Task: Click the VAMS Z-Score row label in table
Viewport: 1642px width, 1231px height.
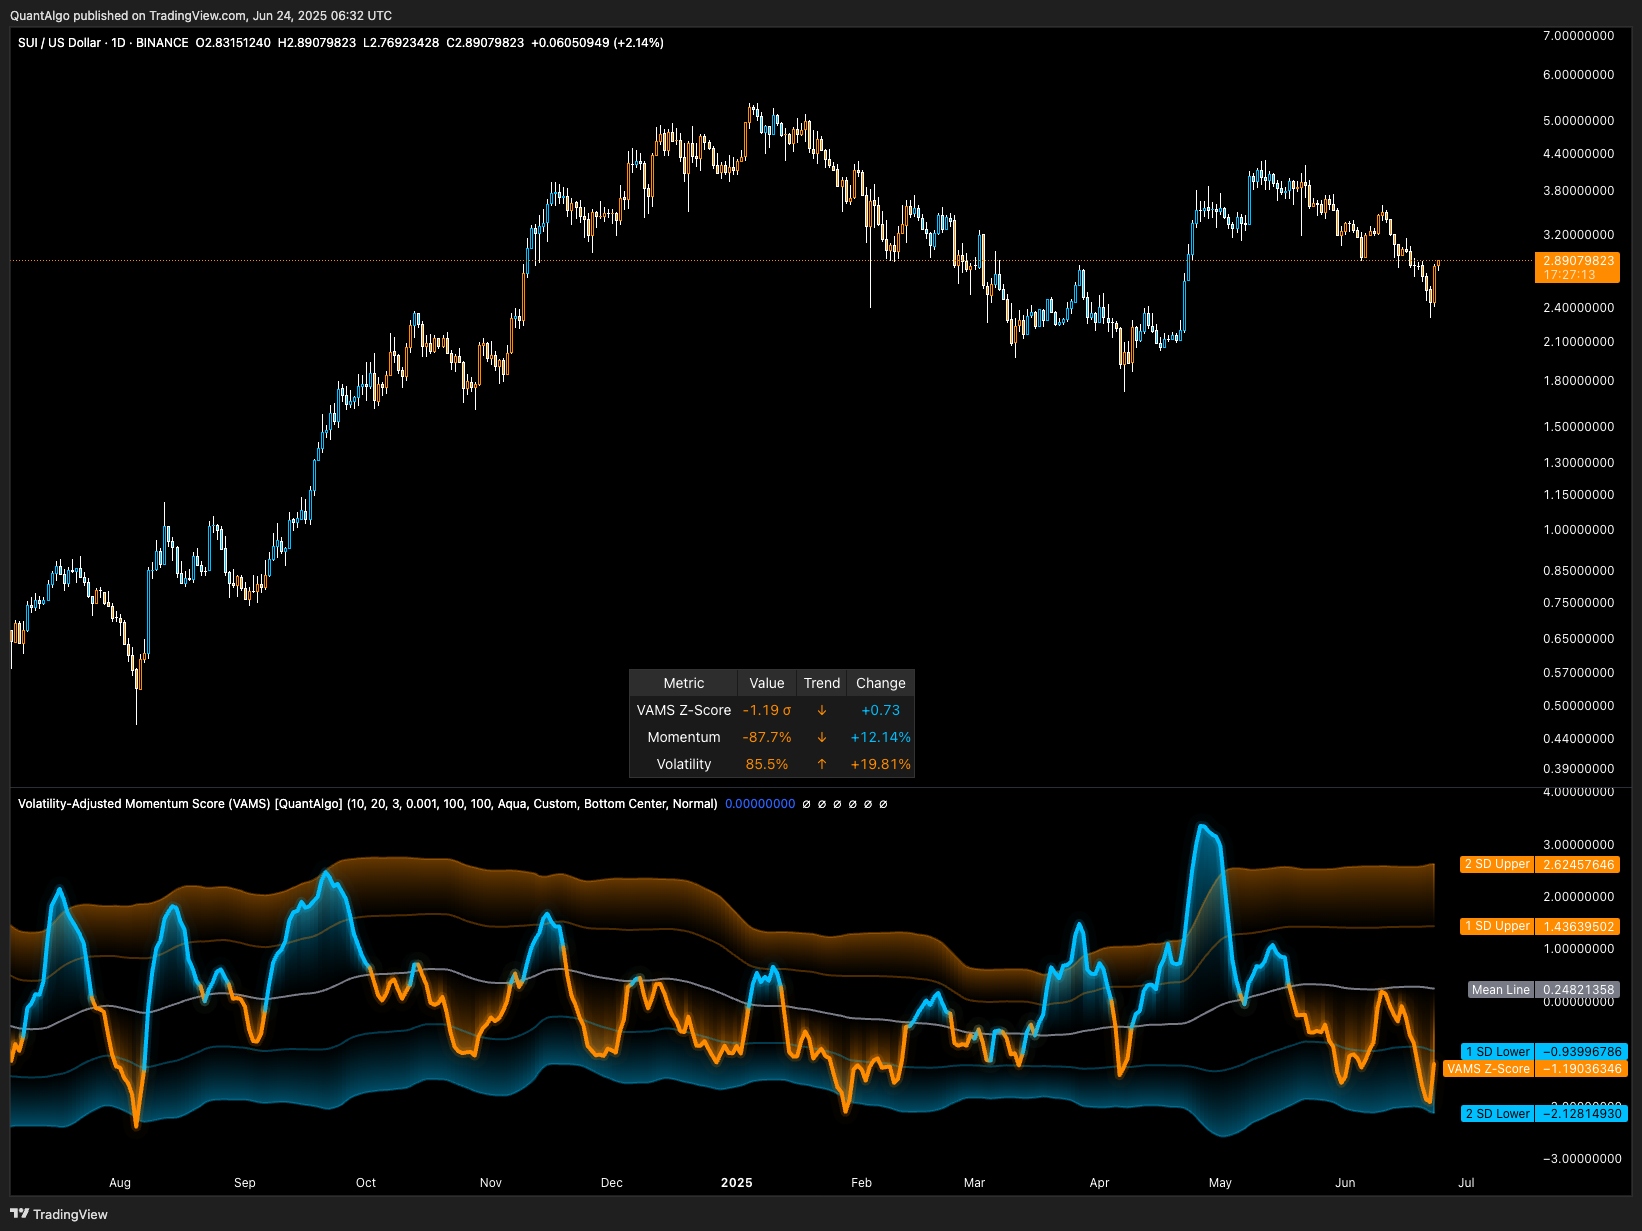Action: tap(684, 710)
